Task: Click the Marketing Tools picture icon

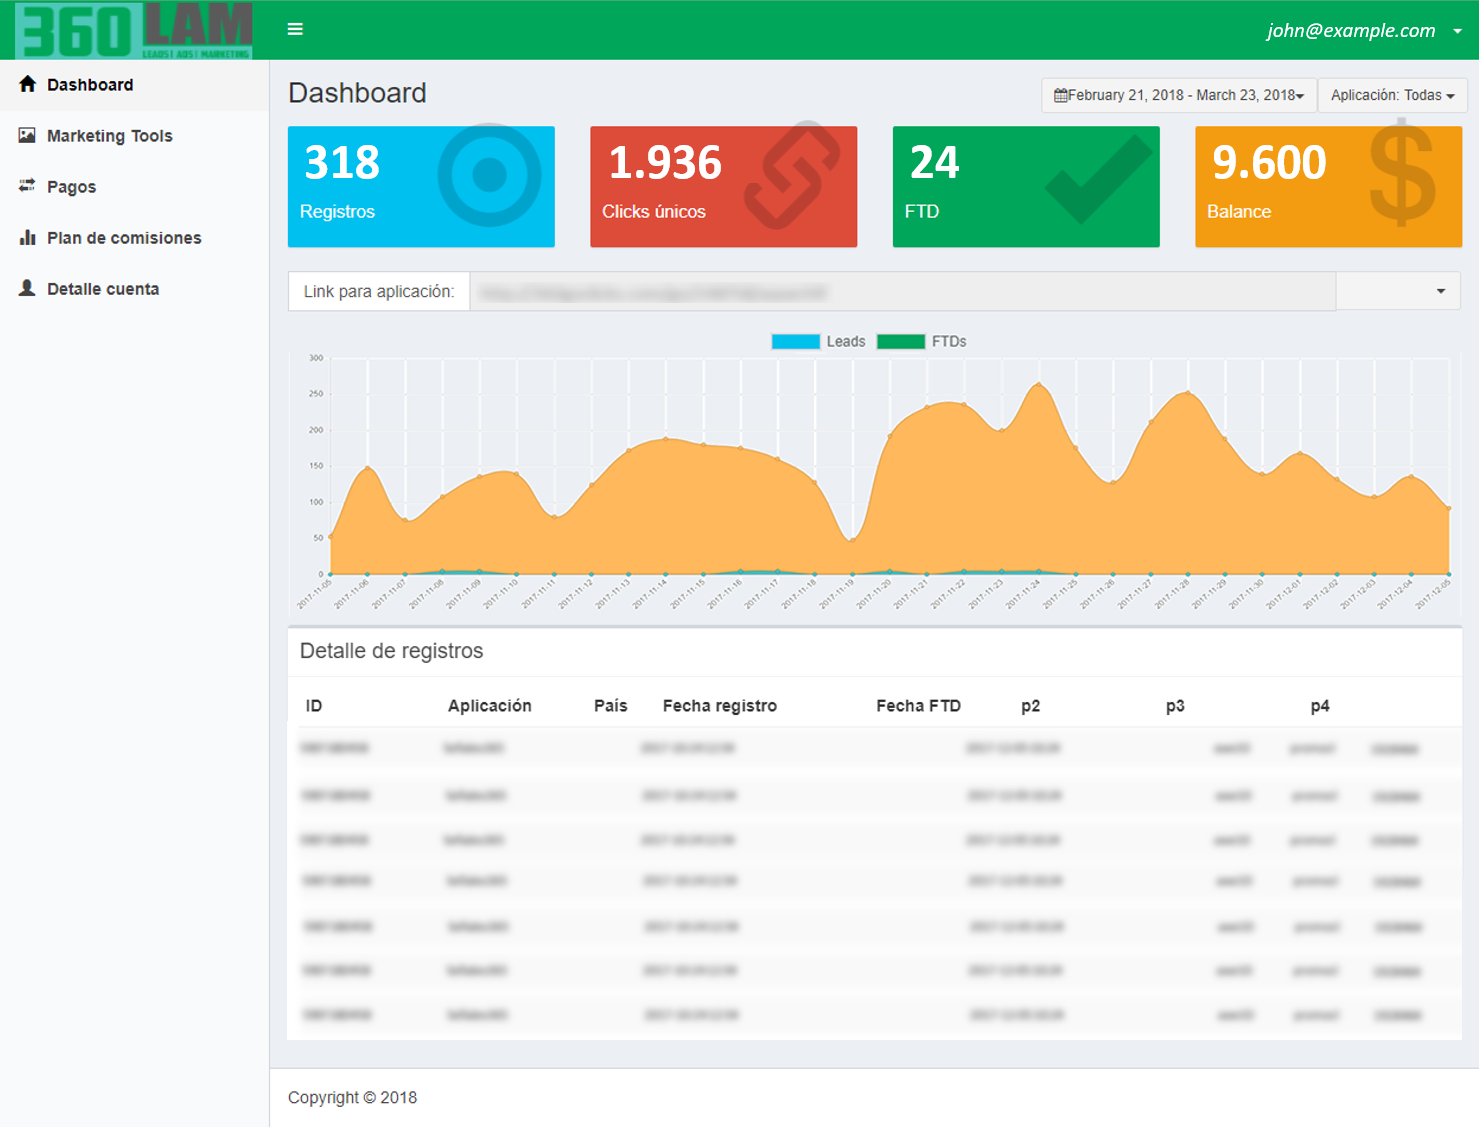Action: (27, 135)
